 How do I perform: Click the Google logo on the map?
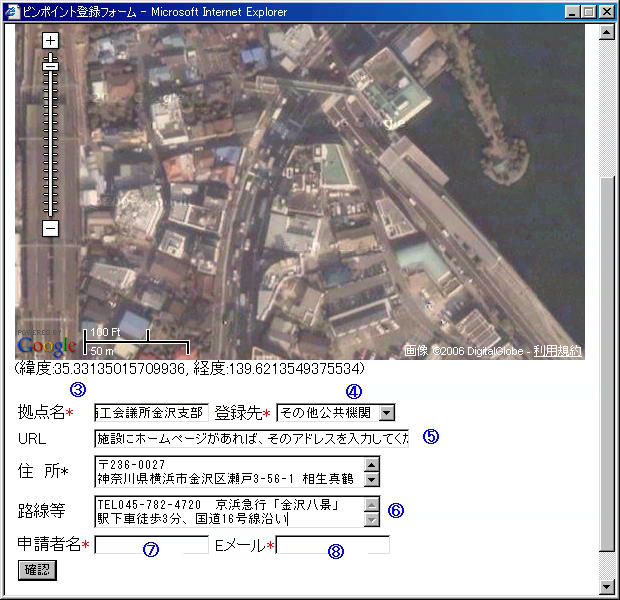click(46, 345)
